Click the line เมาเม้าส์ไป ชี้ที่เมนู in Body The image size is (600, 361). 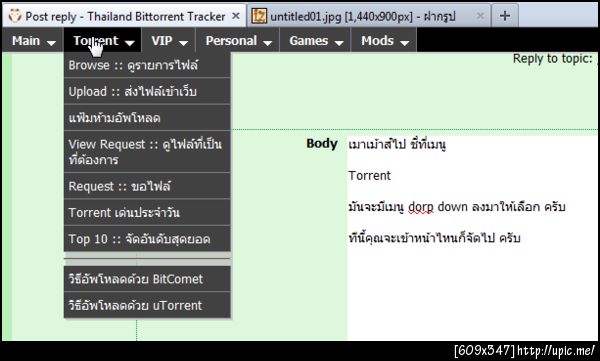point(397,144)
